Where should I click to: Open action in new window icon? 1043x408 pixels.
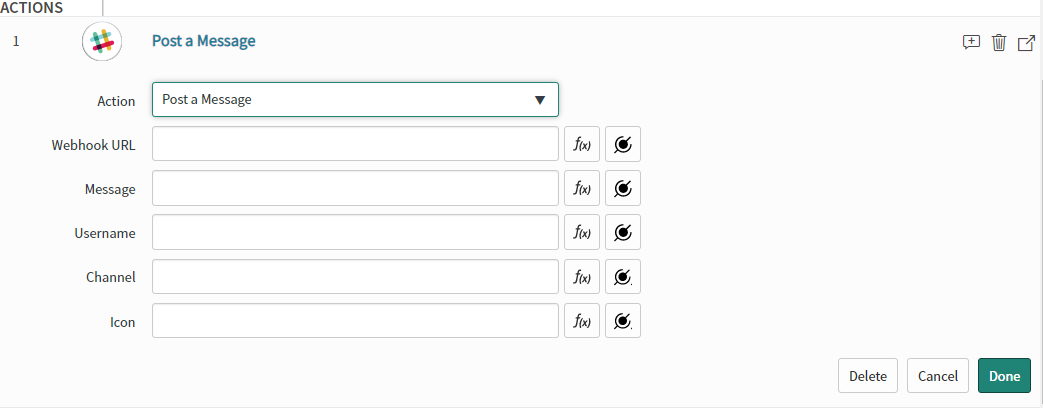(x=1026, y=43)
